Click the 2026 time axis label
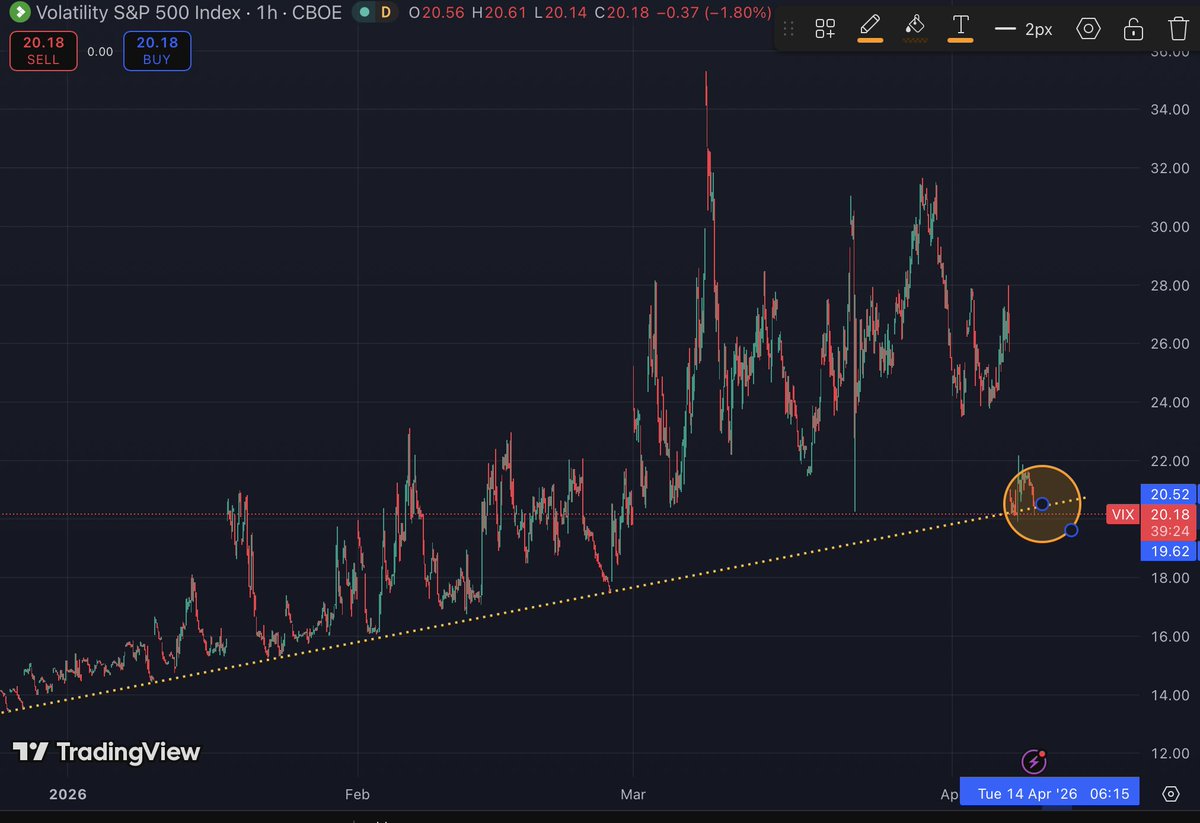 (x=66, y=795)
